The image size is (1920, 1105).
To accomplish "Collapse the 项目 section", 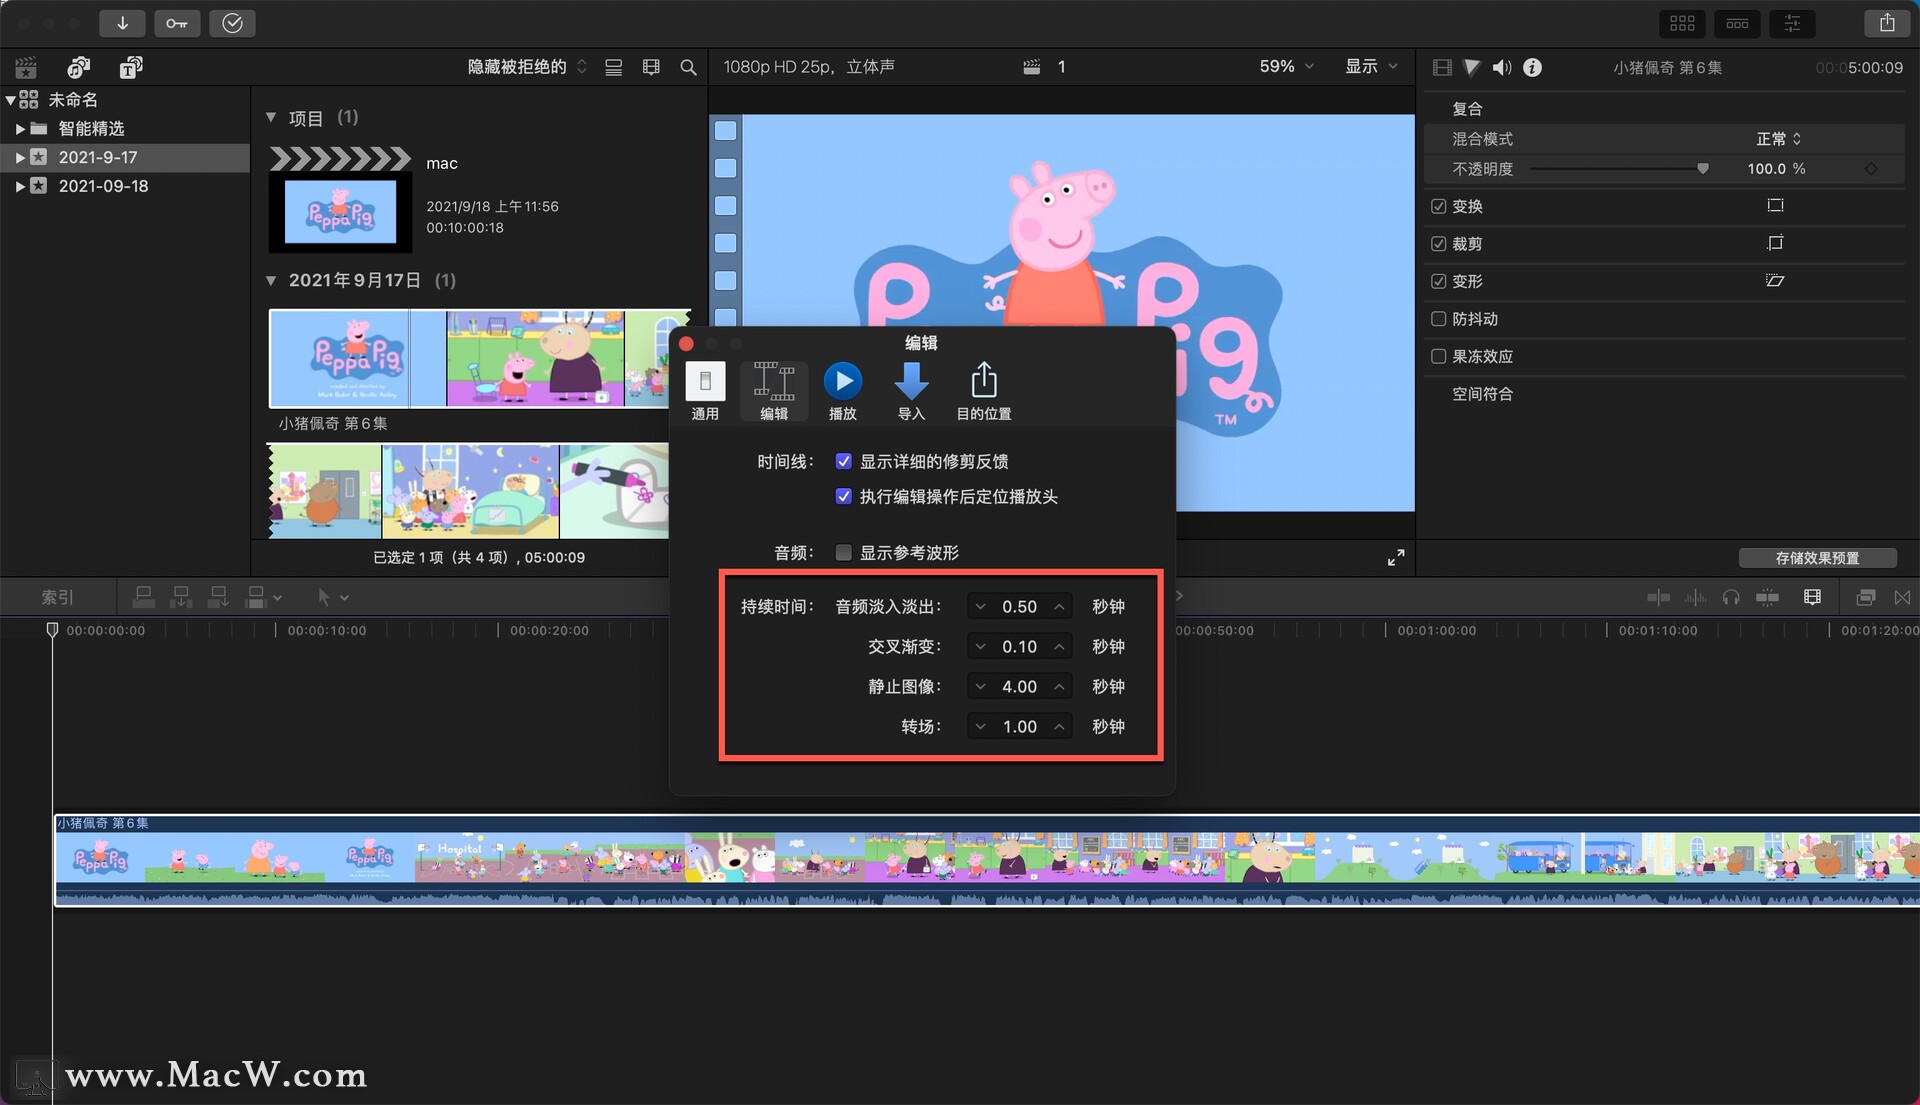I will 271,117.
